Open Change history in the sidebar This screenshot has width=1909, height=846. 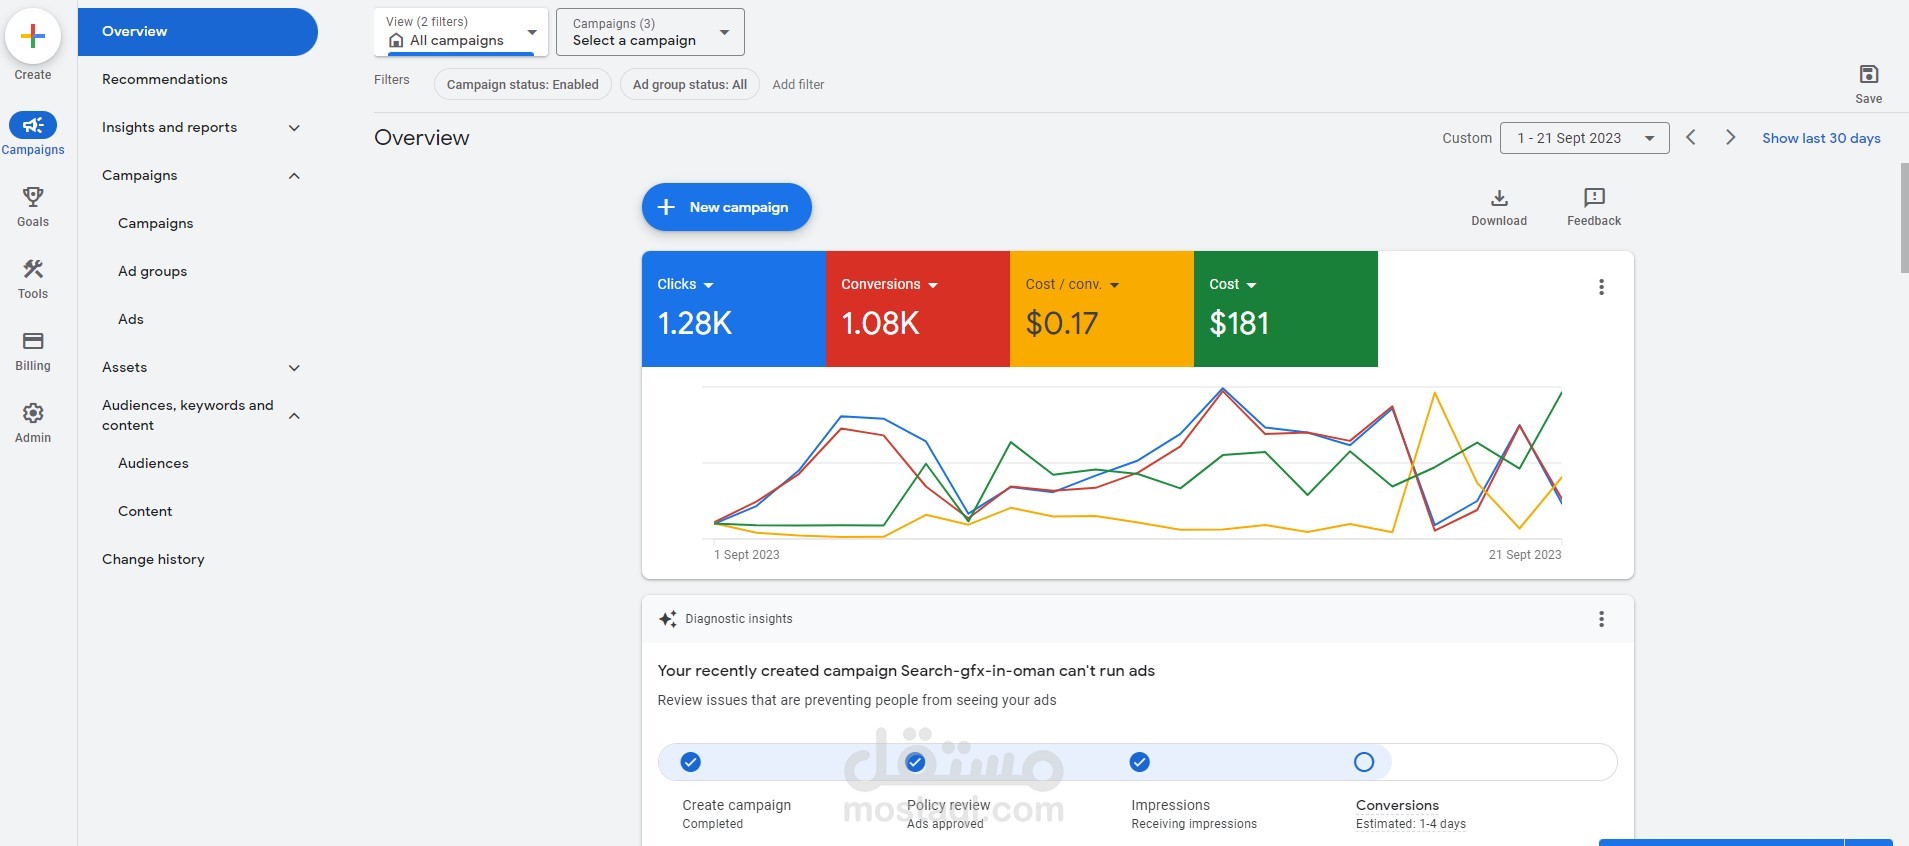click(153, 560)
